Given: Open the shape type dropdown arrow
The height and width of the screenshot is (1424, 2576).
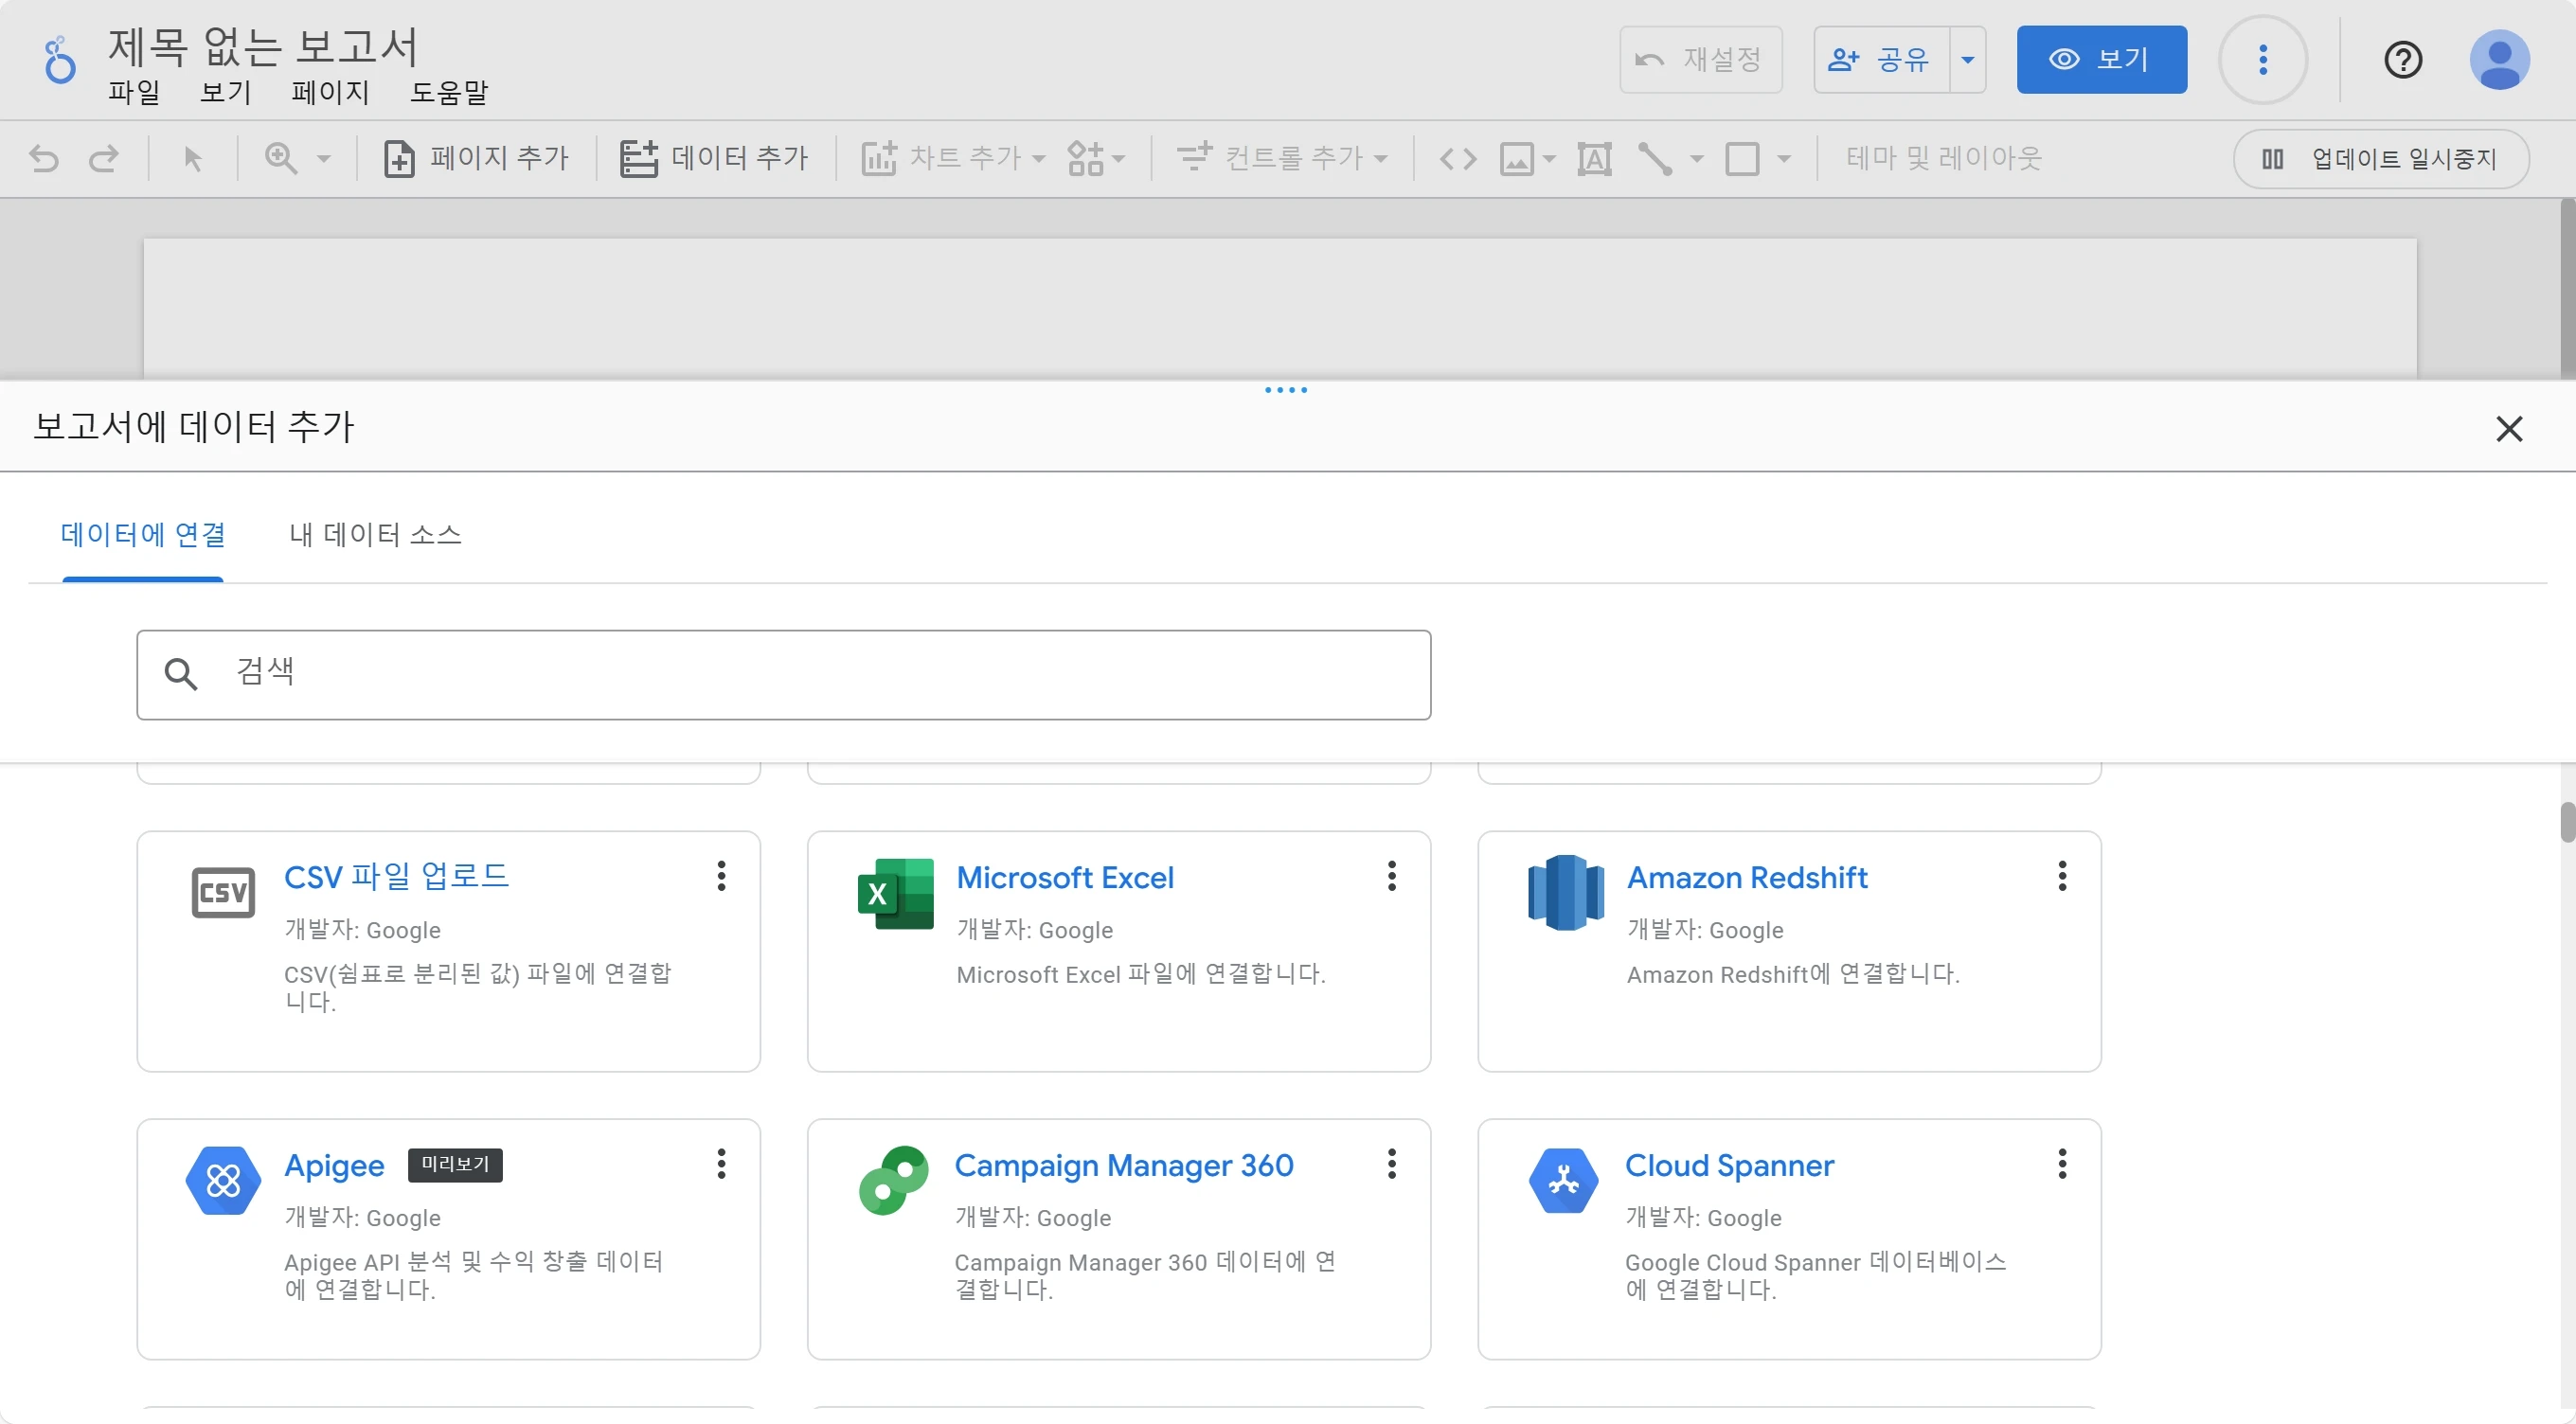Looking at the screenshot, I should 1783,158.
